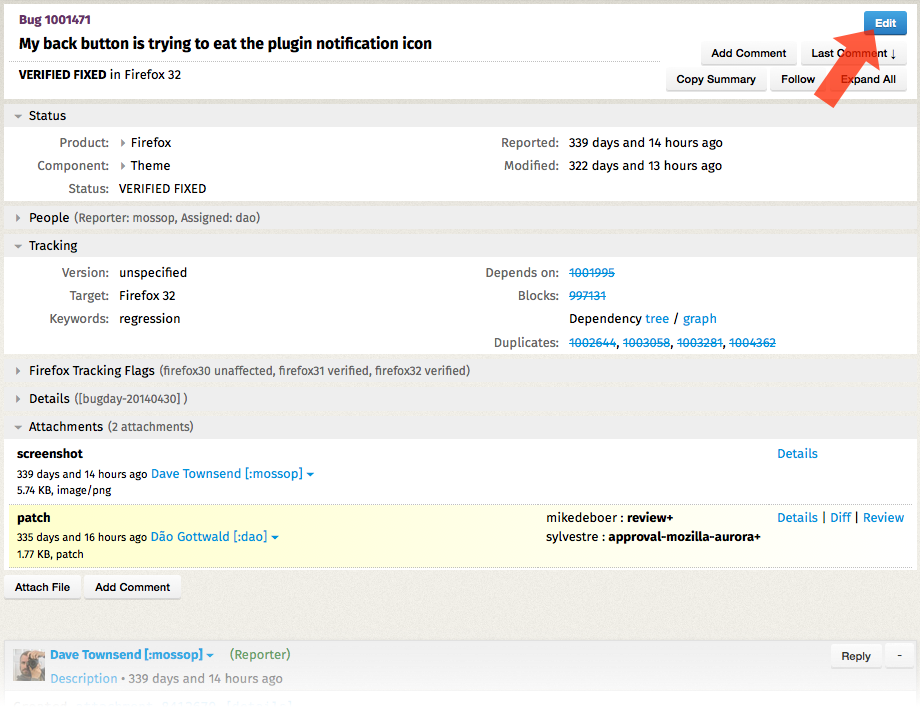Open the patch Diff link
Image resolution: width=920 pixels, height=708 pixels.
840,517
